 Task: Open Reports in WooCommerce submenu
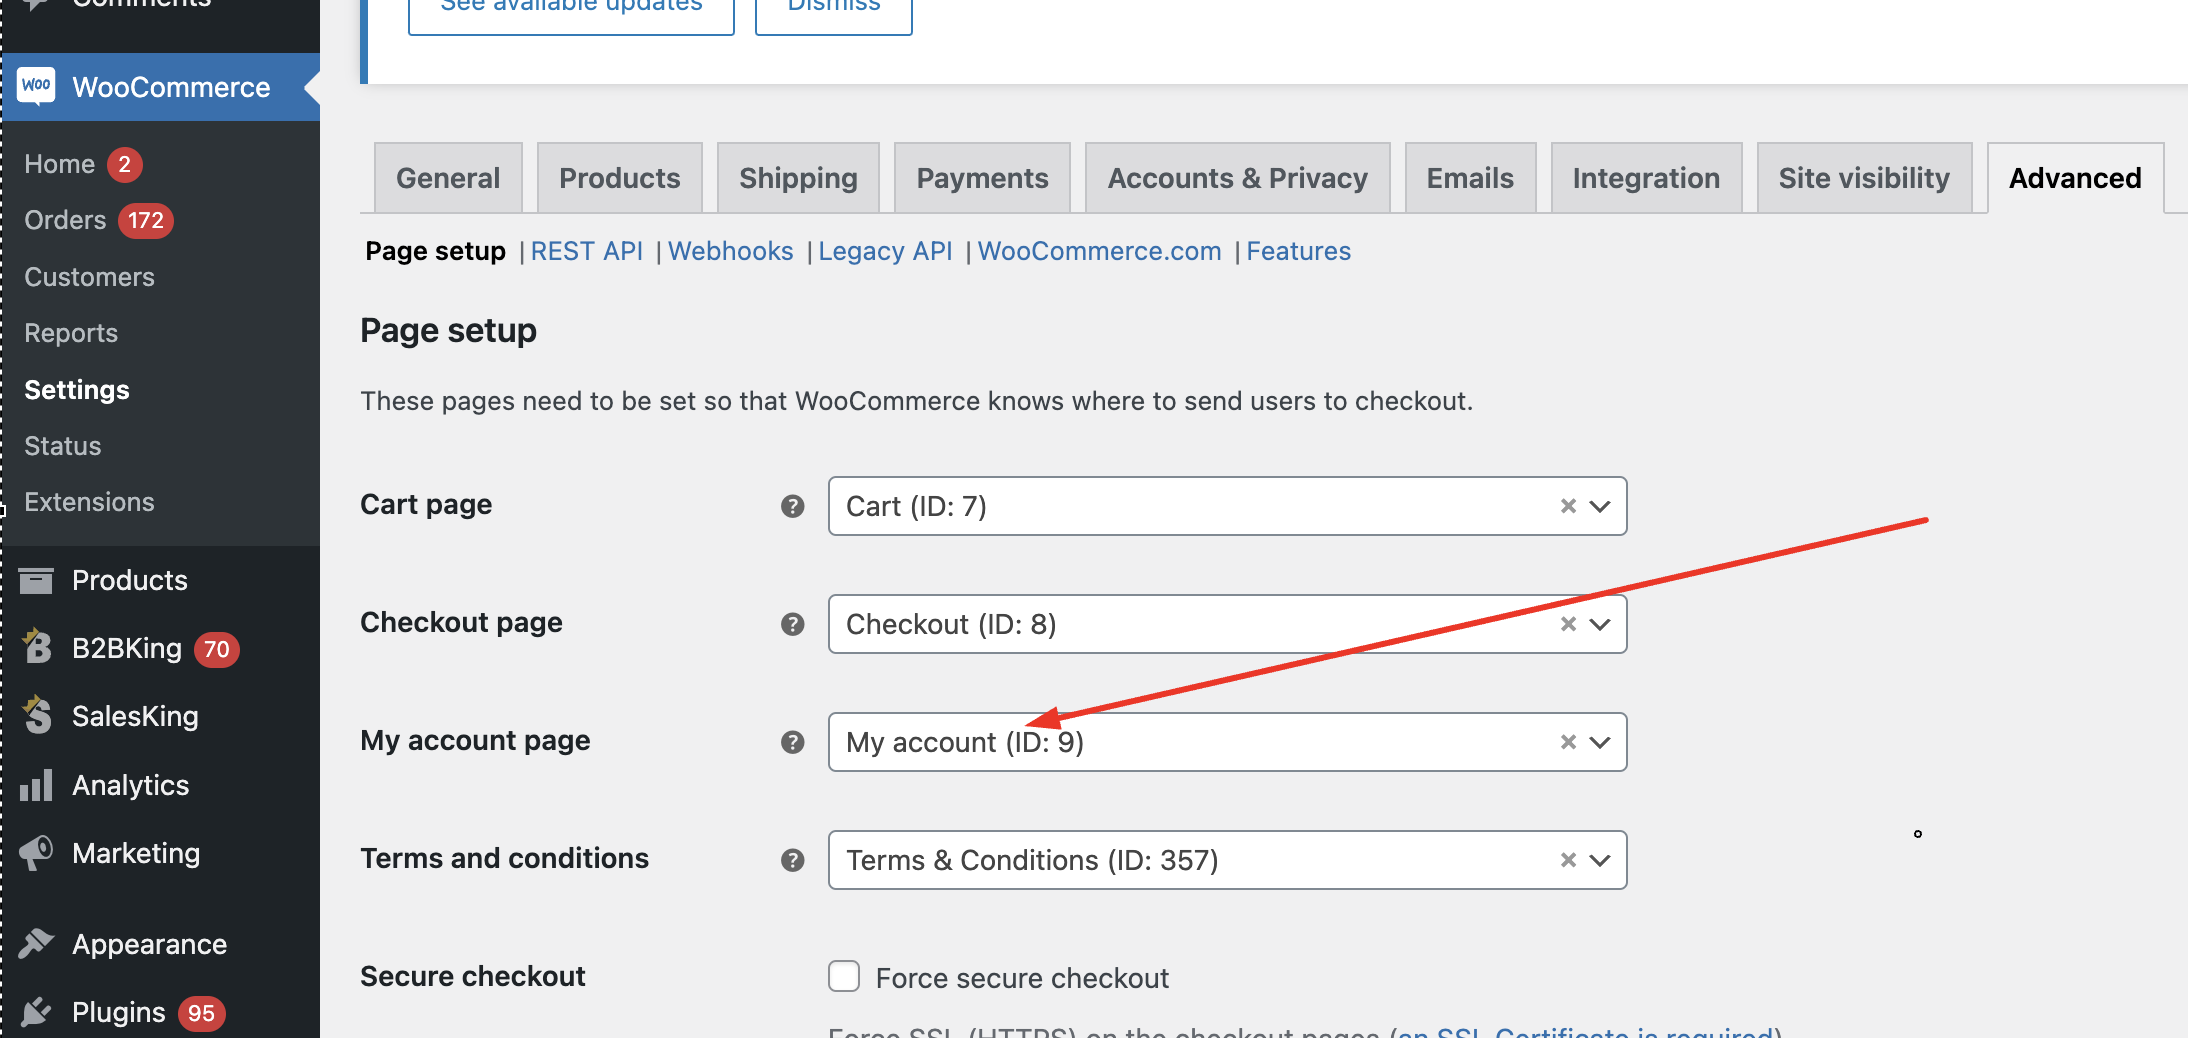(71, 333)
